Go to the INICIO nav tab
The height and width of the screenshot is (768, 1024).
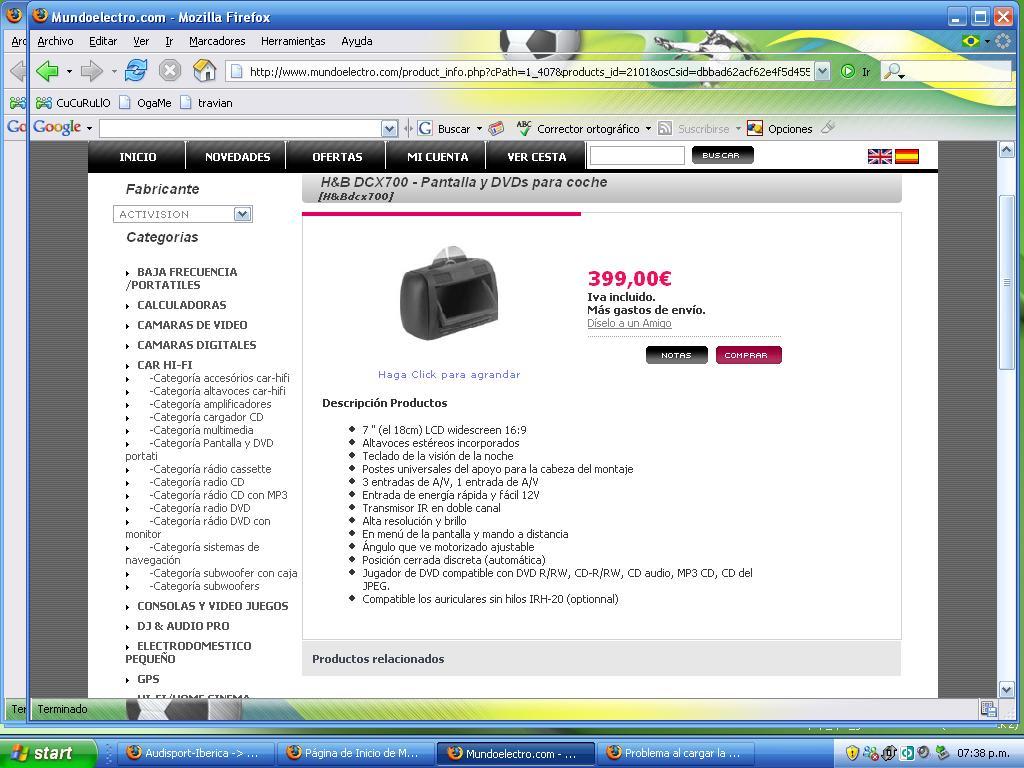(137, 157)
